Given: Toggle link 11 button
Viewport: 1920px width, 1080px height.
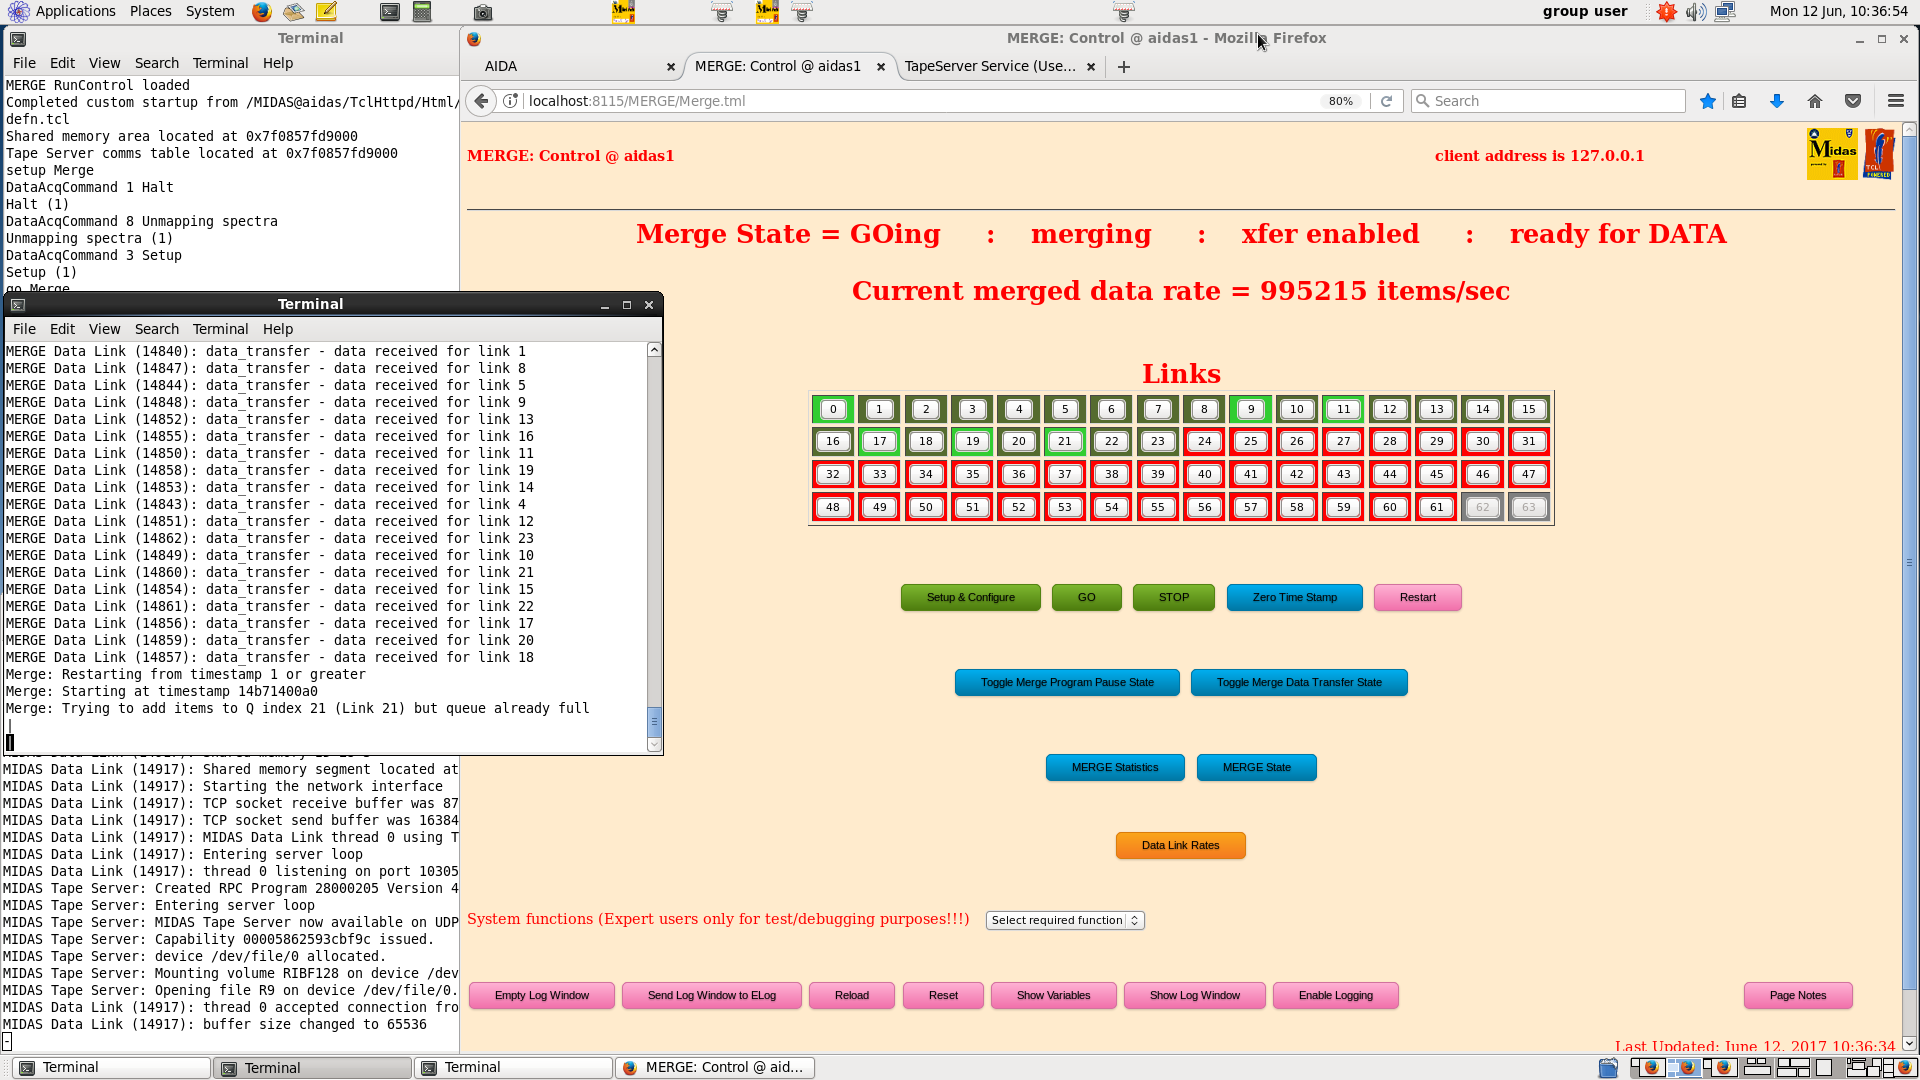Looking at the screenshot, I should tap(1343, 409).
